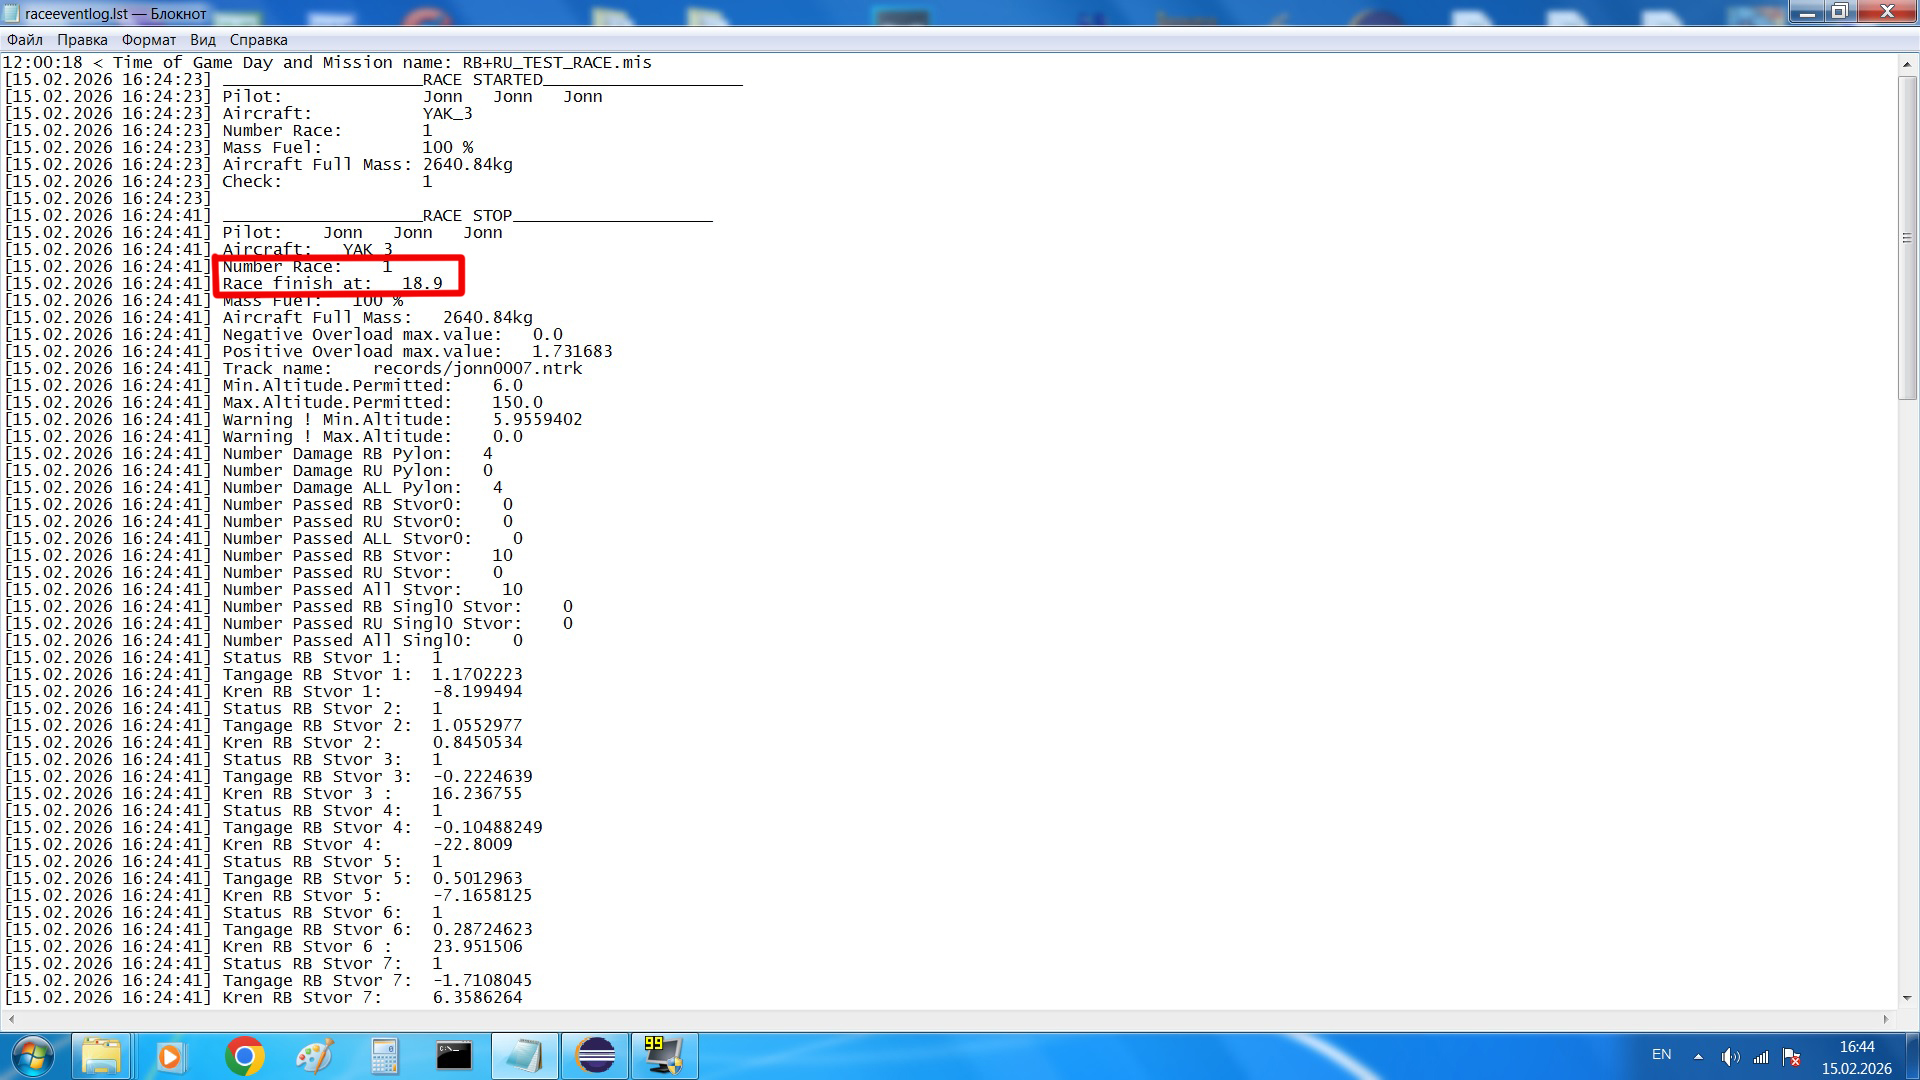Click vertical scrollbar down arrow

pyautogui.click(x=1907, y=998)
